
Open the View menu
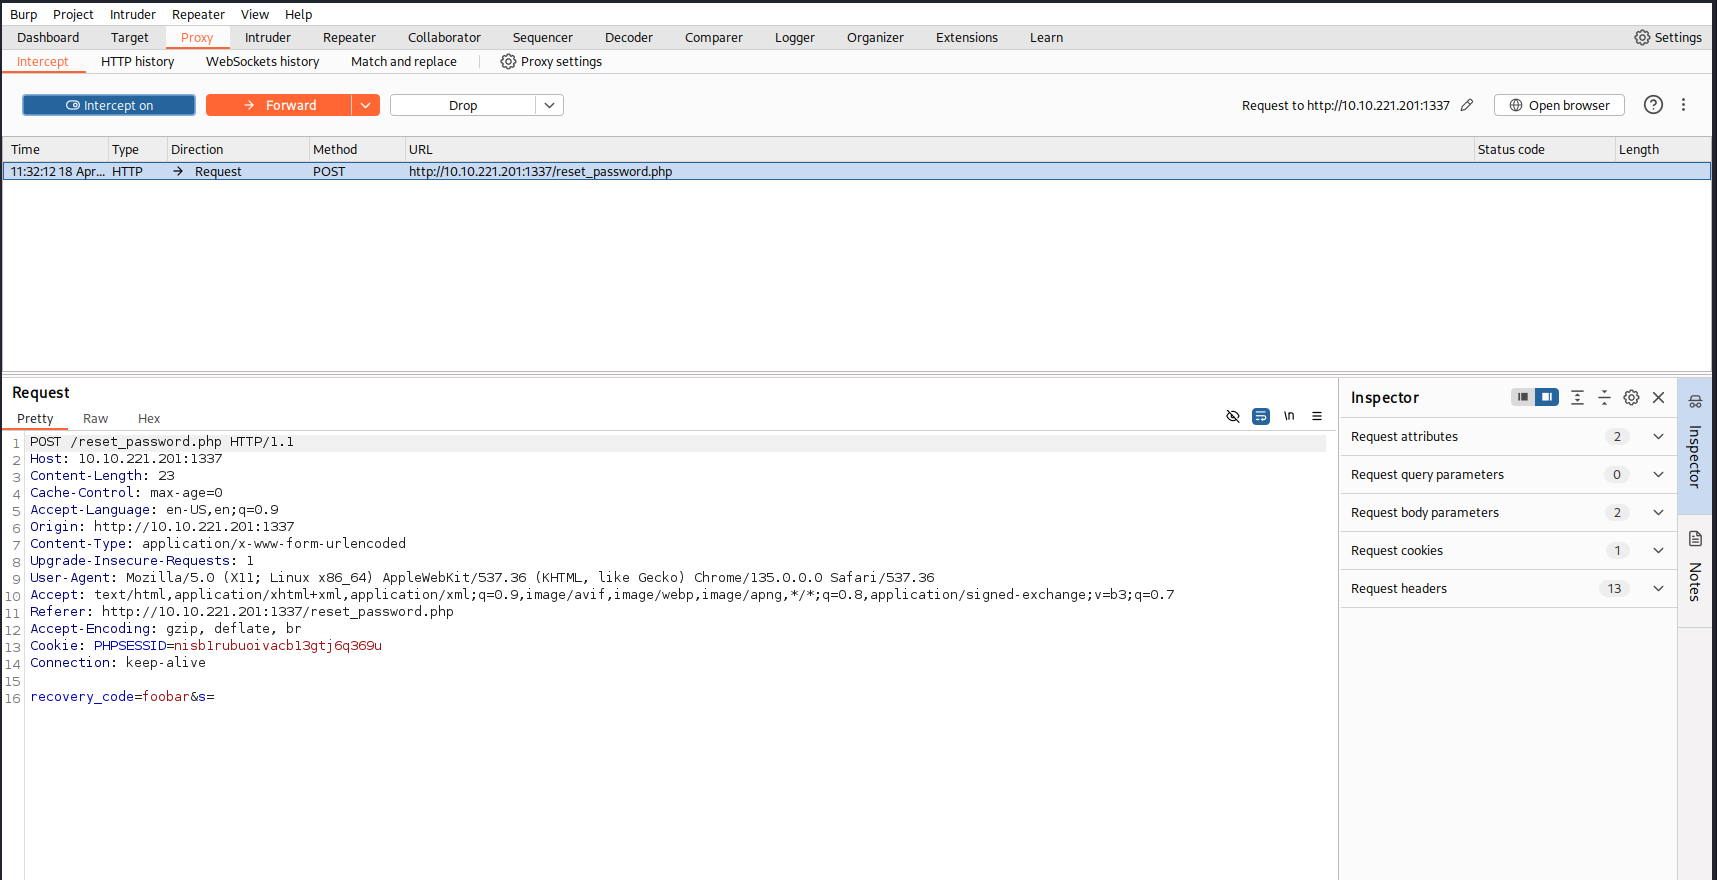tap(255, 14)
